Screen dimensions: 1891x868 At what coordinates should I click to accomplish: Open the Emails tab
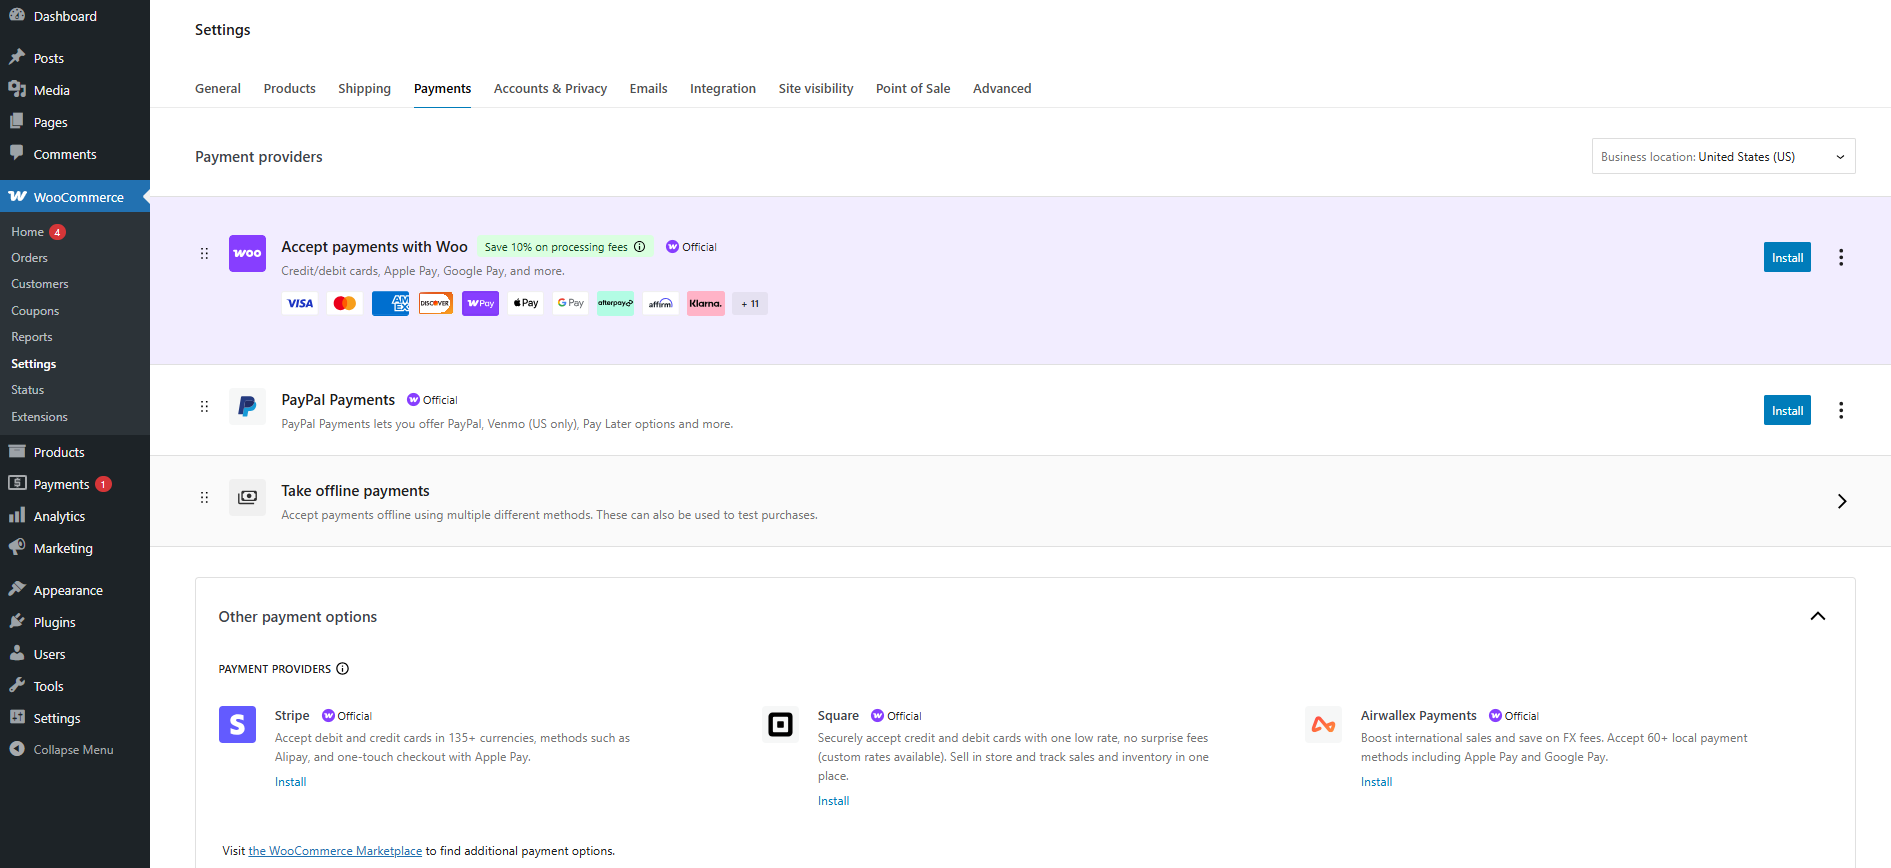(648, 88)
